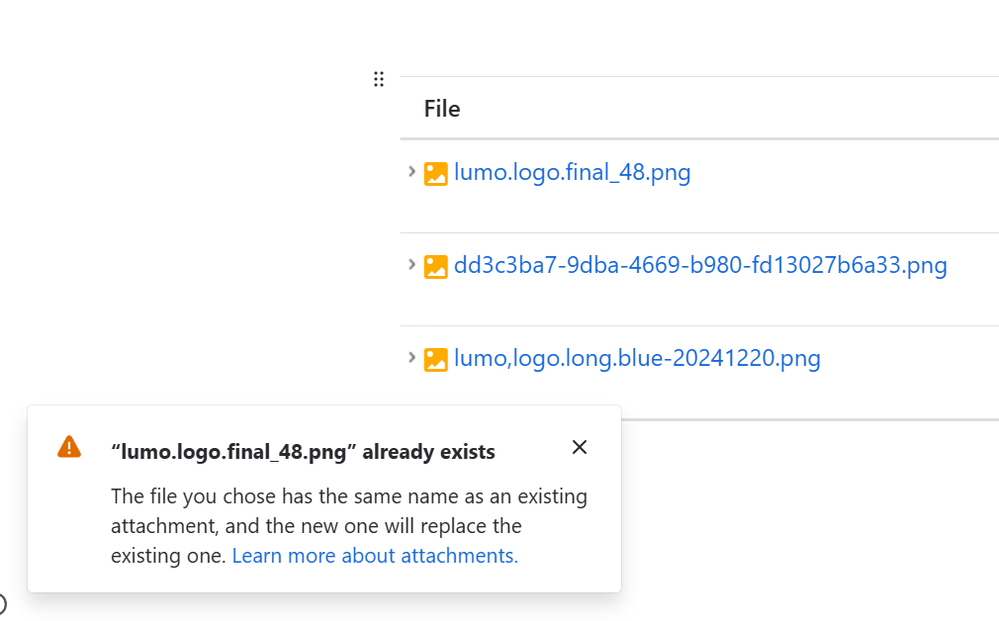Dismiss the 'already exists' notification with X
Image resolution: width=999 pixels, height=621 pixels.
pos(579,447)
